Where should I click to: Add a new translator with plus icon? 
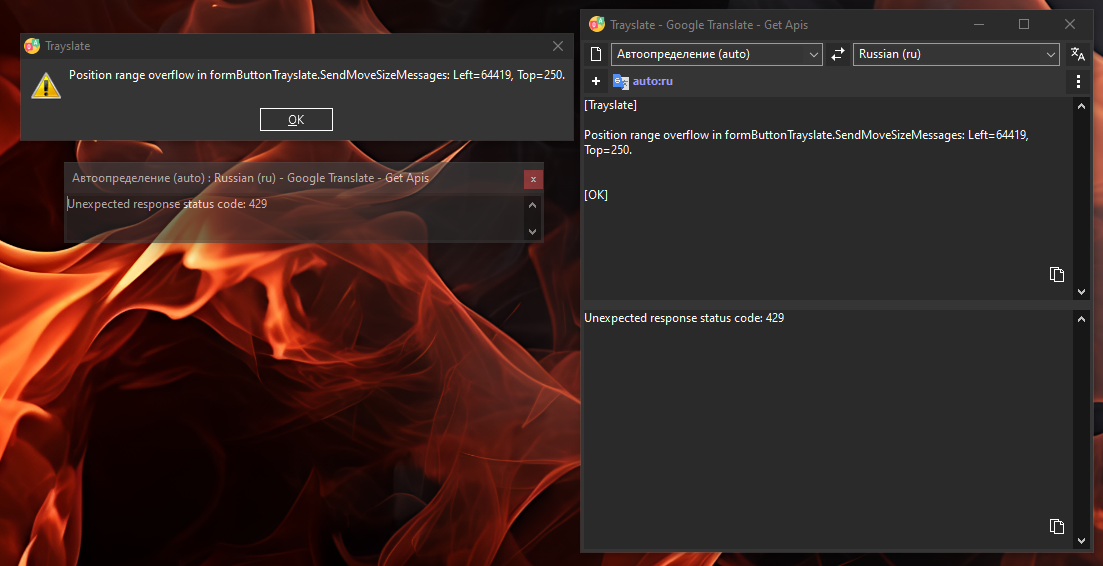596,82
